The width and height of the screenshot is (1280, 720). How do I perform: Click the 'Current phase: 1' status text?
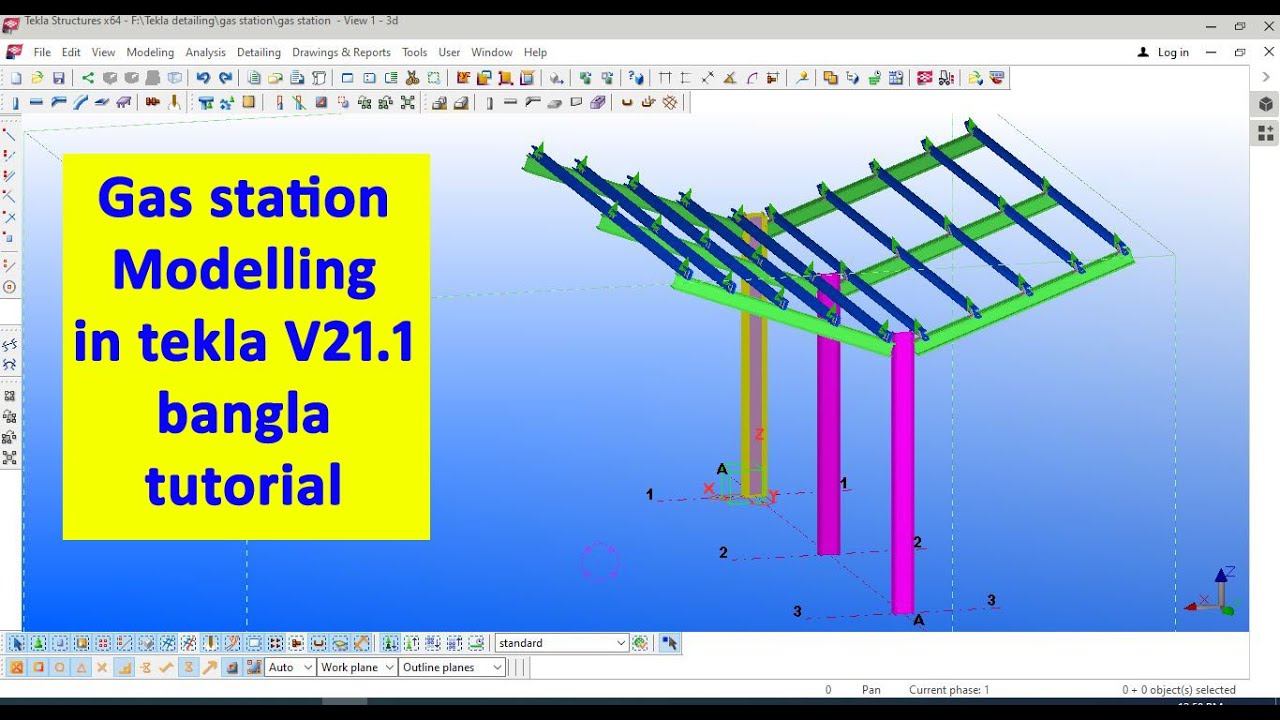[949, 690]
